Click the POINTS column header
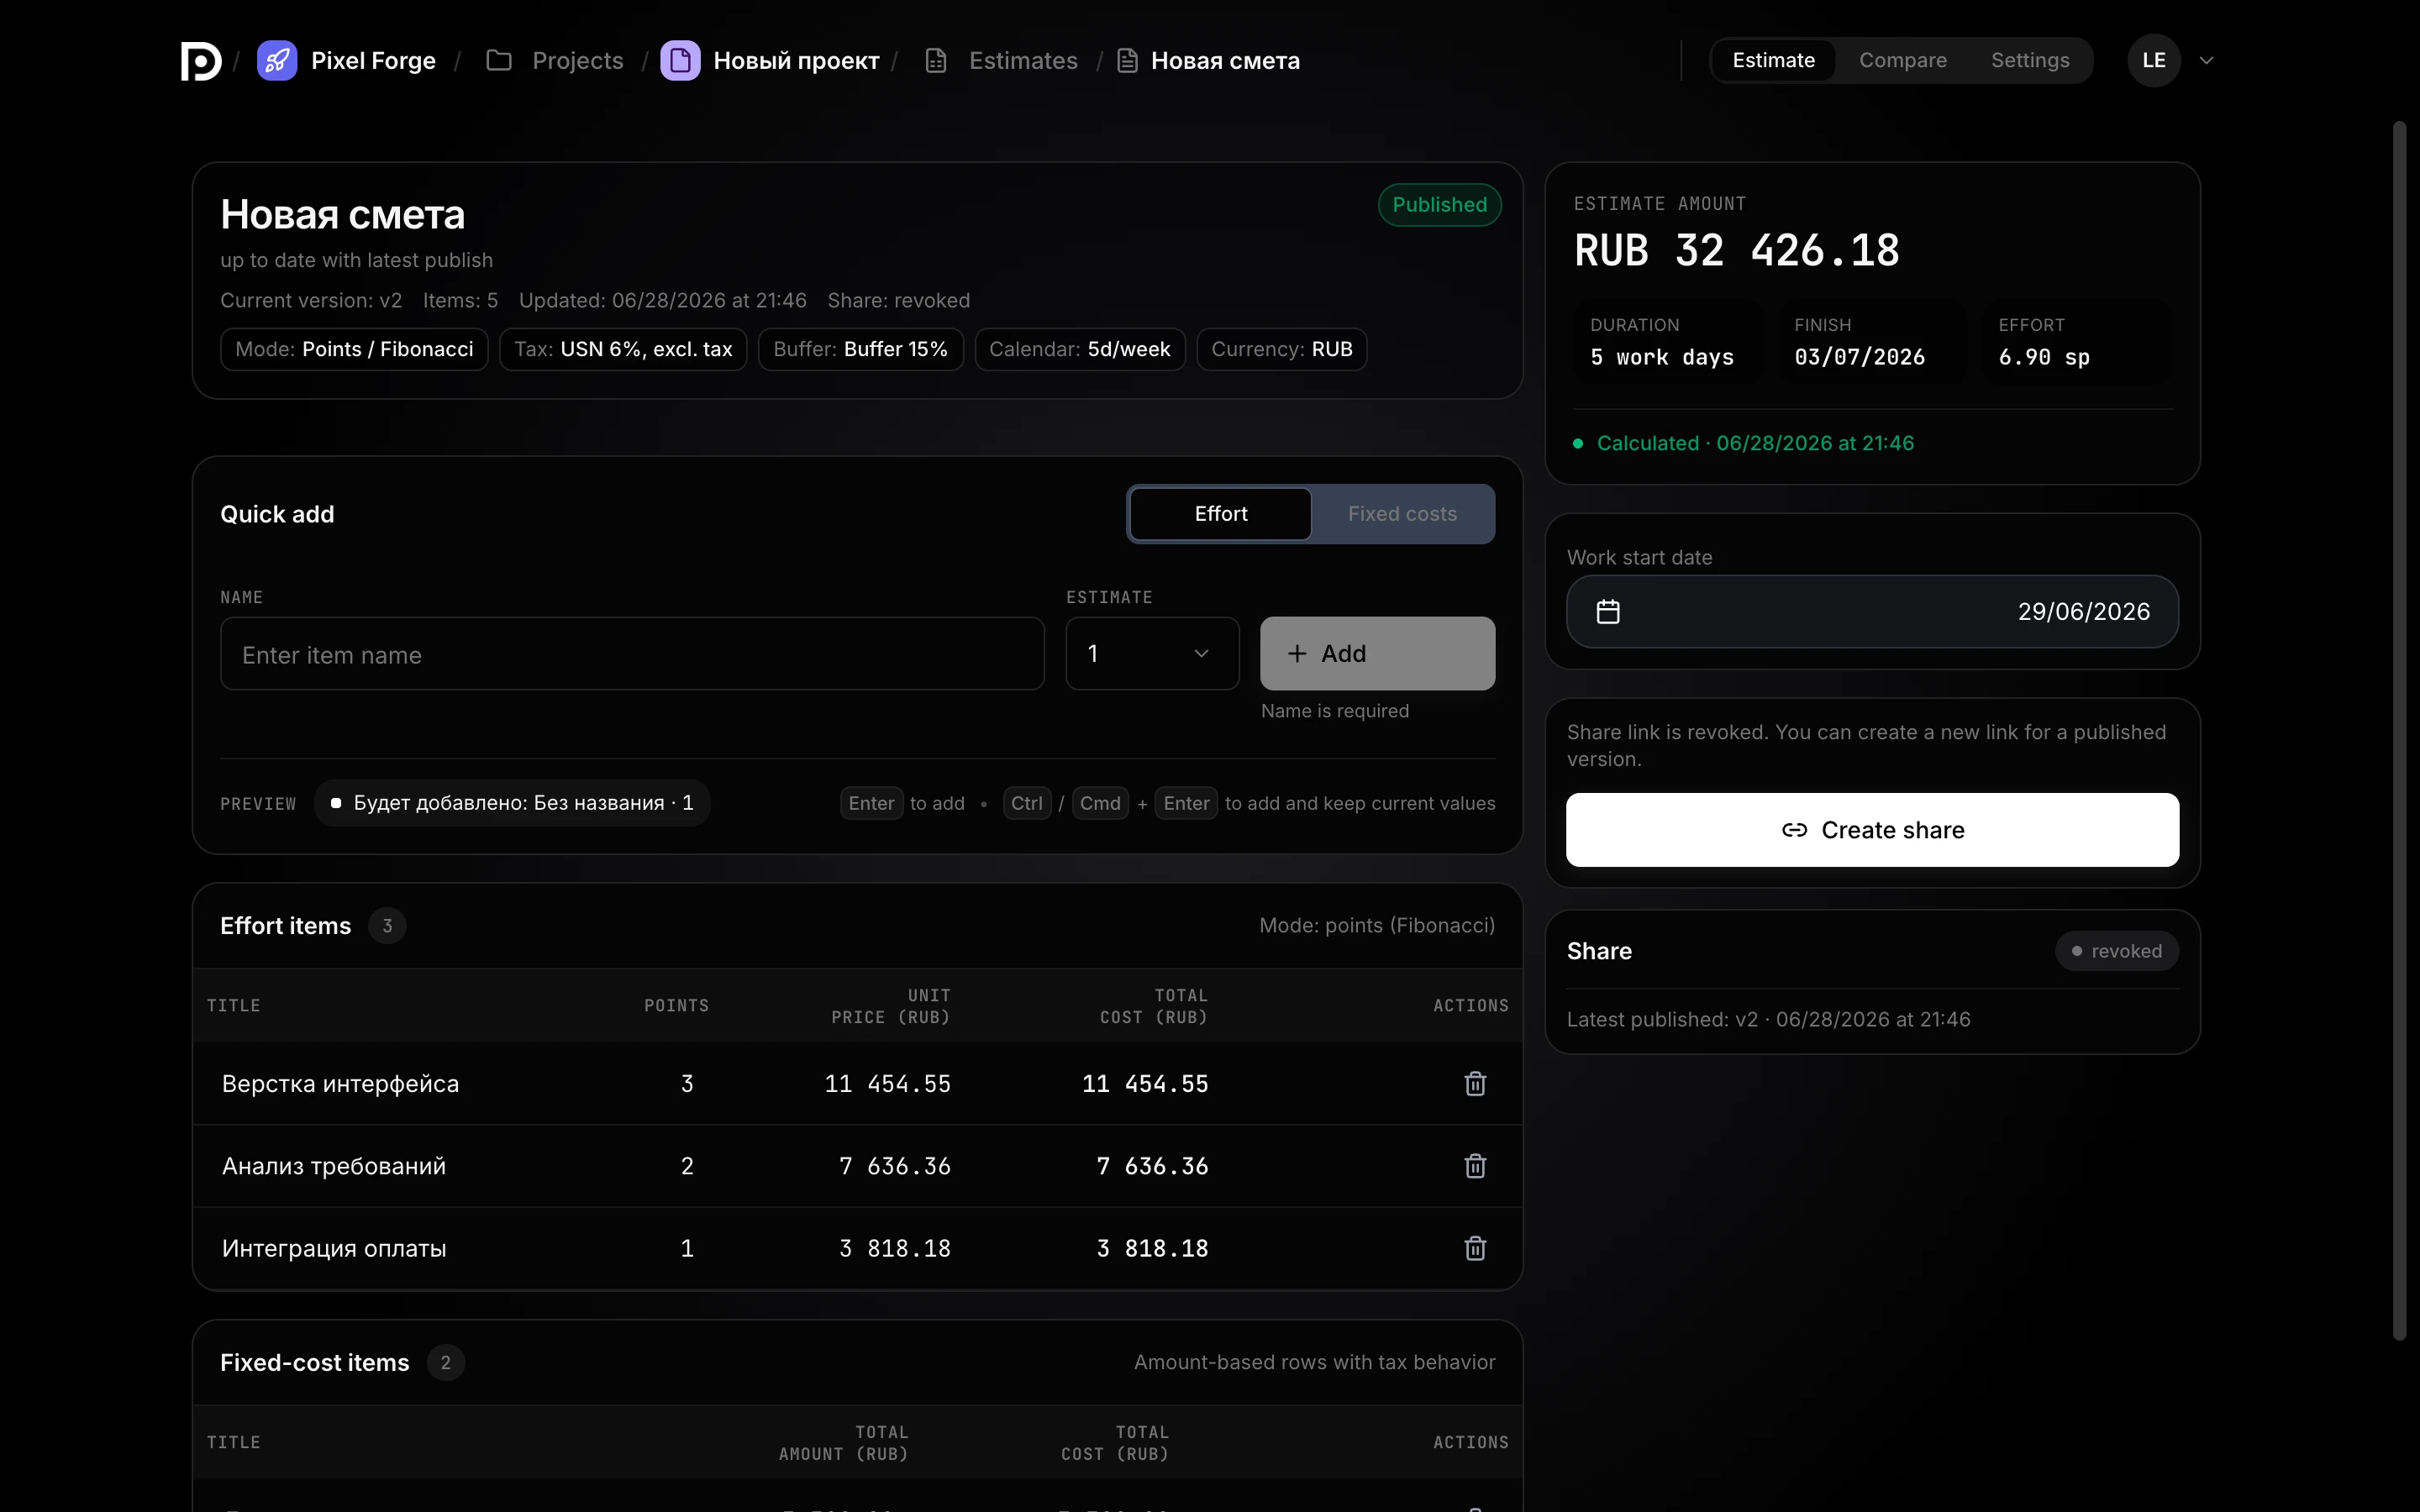This screenshot has height=1512, width=2420. 676,1005
